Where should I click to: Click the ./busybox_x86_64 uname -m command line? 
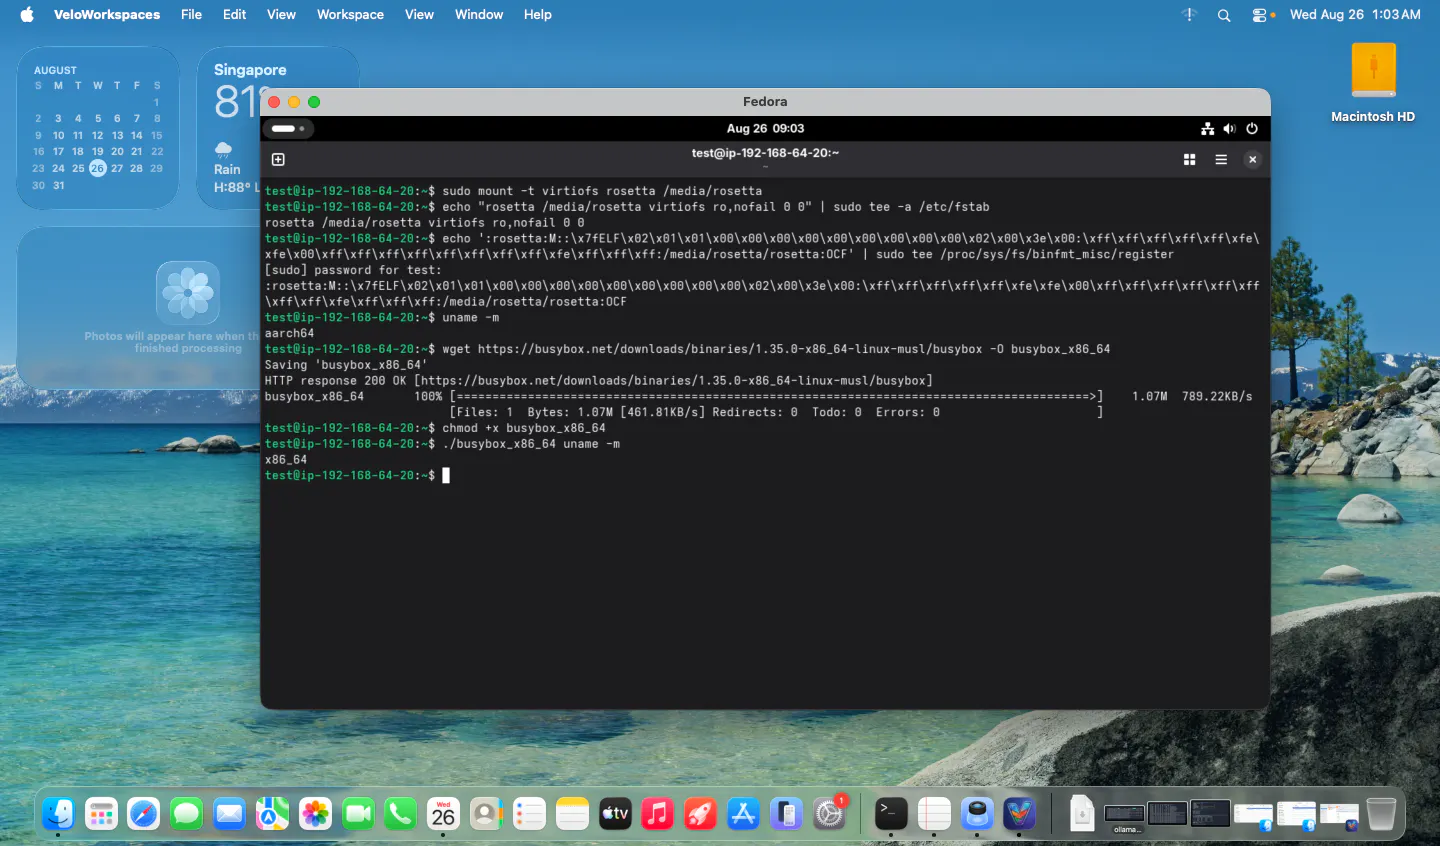[x=442, y=444]
